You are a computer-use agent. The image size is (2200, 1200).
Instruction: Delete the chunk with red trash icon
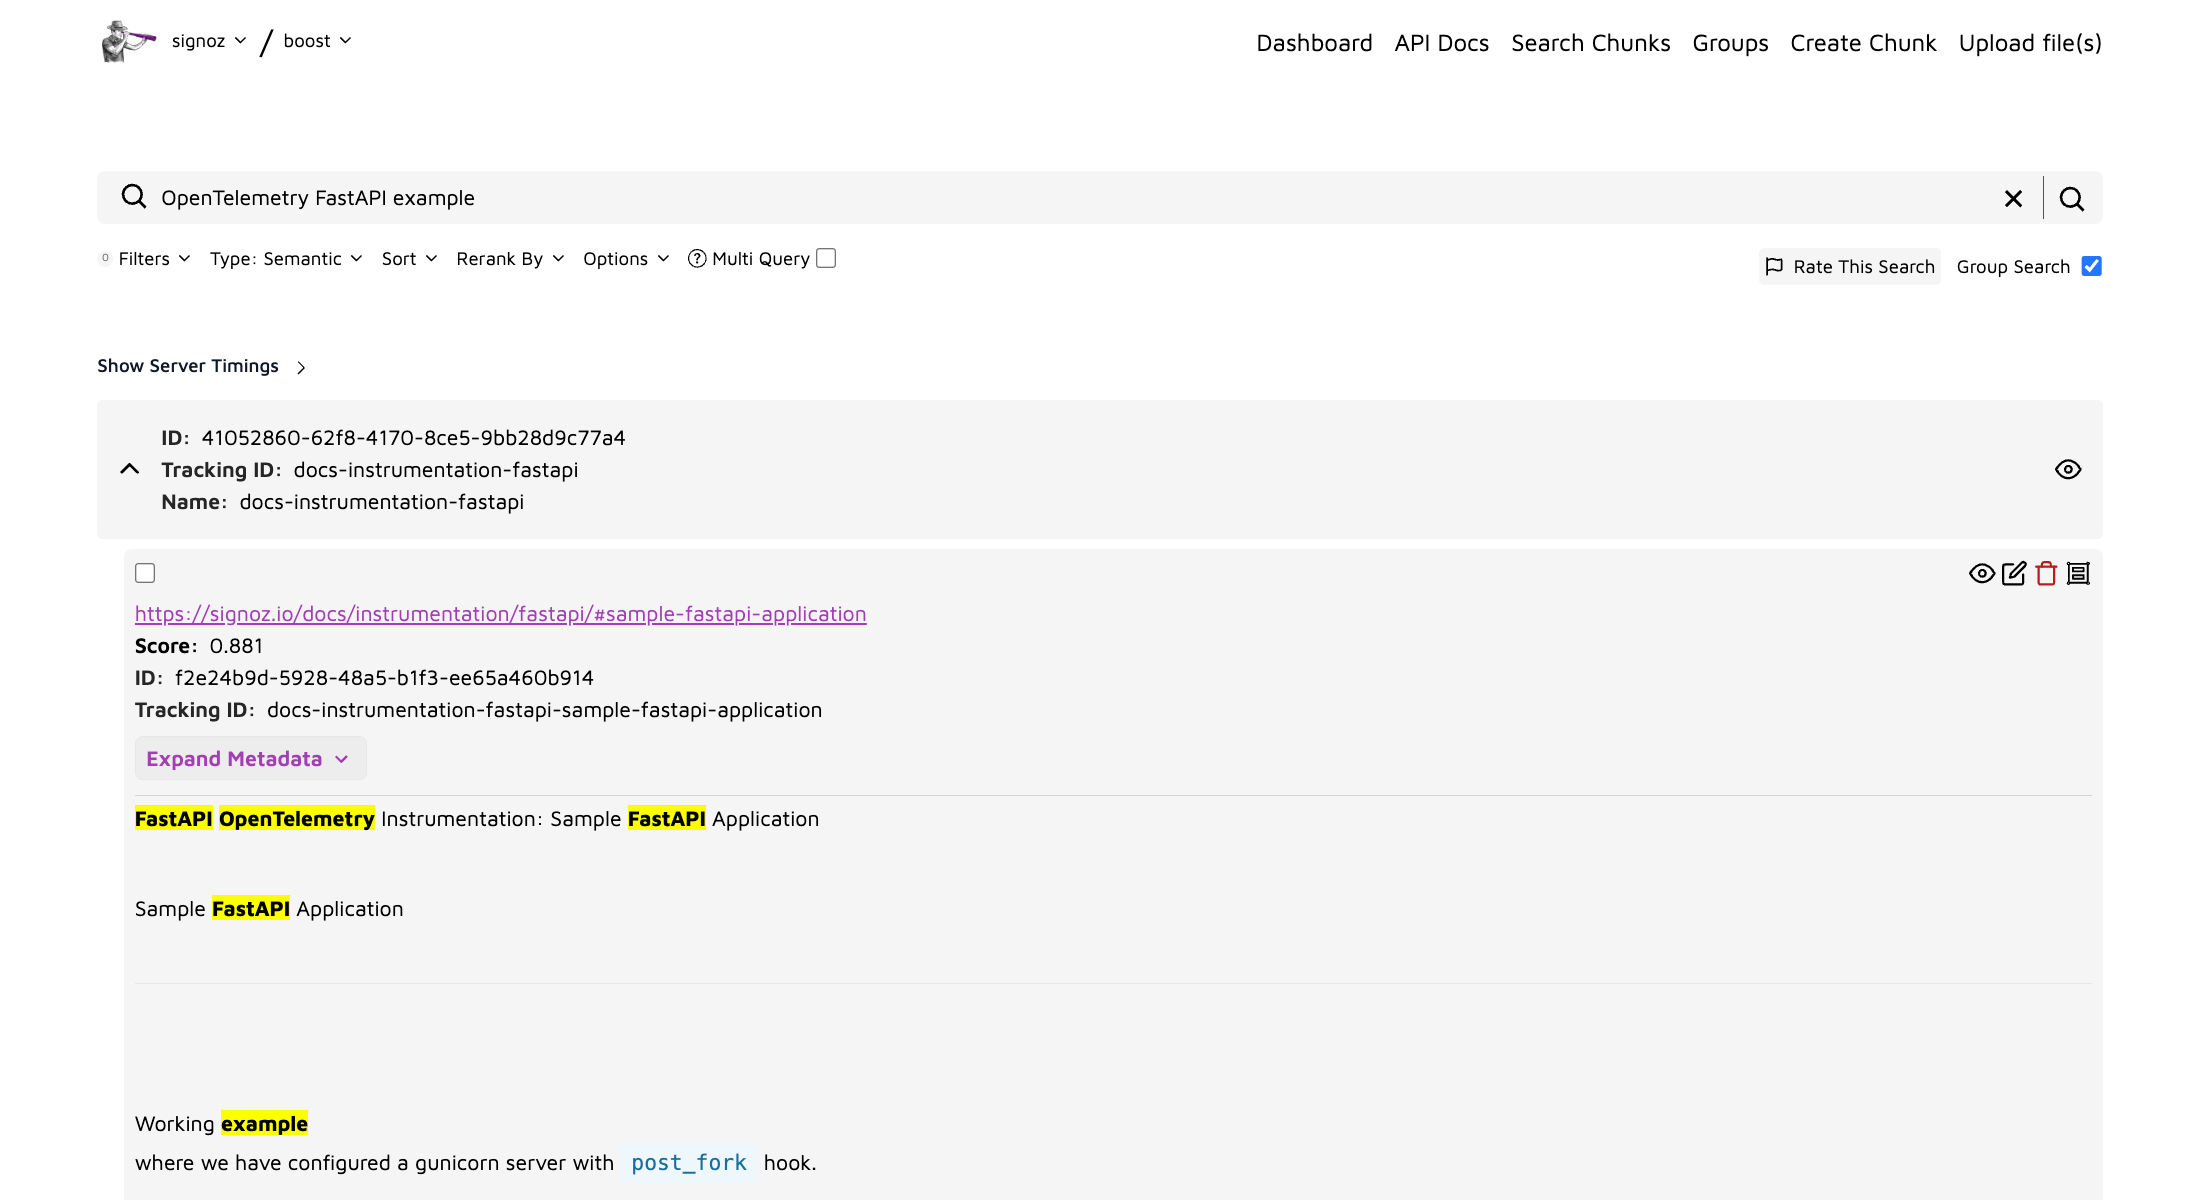[x=2046, y=573]
